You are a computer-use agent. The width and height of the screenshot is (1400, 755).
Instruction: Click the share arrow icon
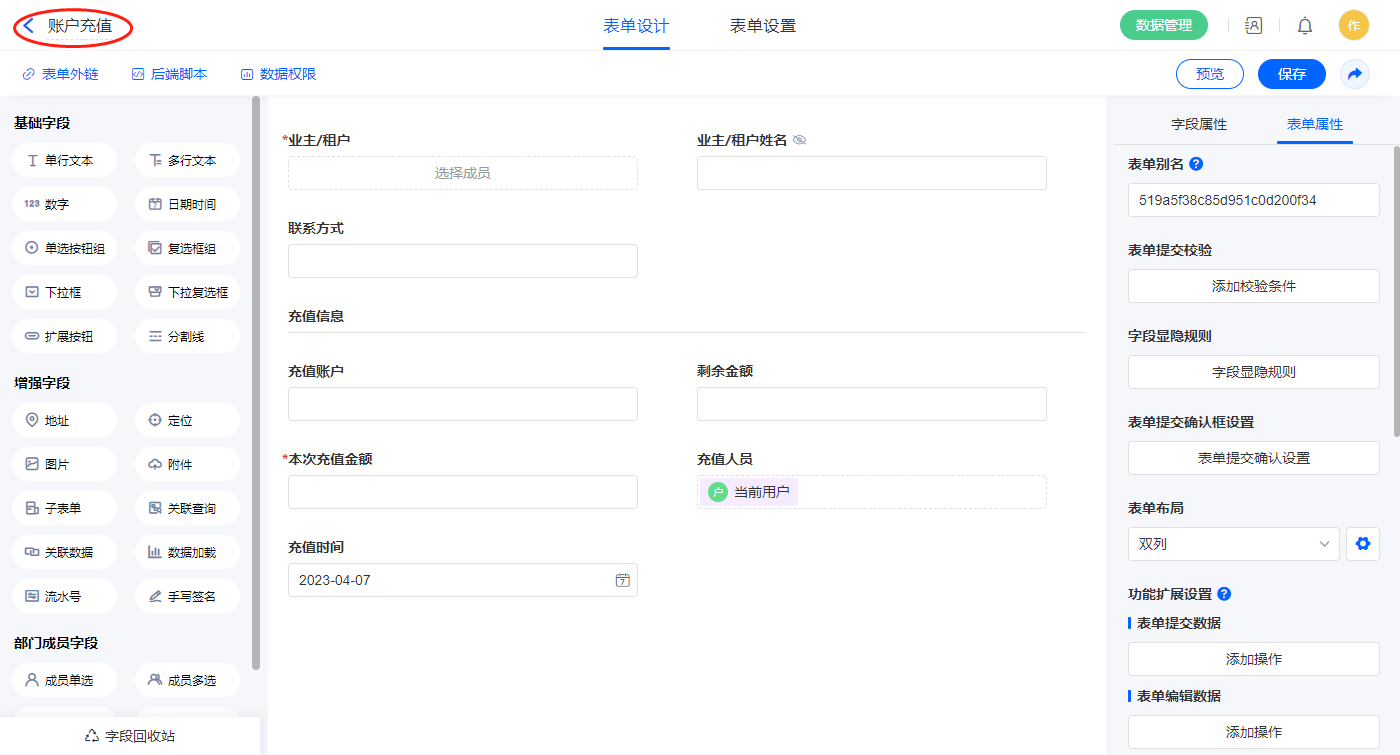1355,74
